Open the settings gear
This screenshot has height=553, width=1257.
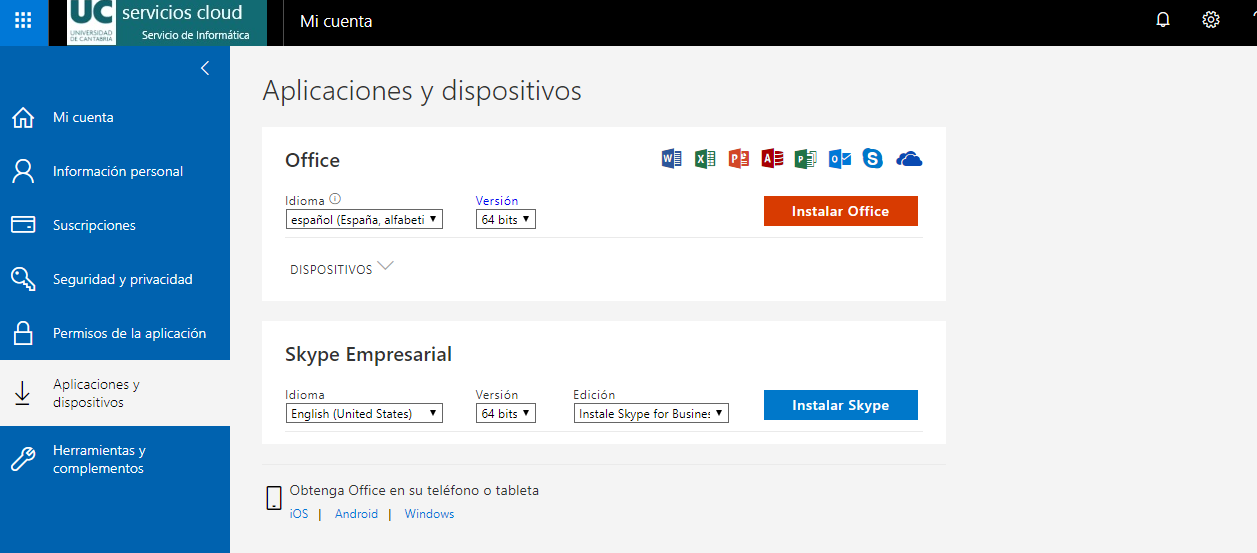pyautogui.click(x=1211, y=20)
